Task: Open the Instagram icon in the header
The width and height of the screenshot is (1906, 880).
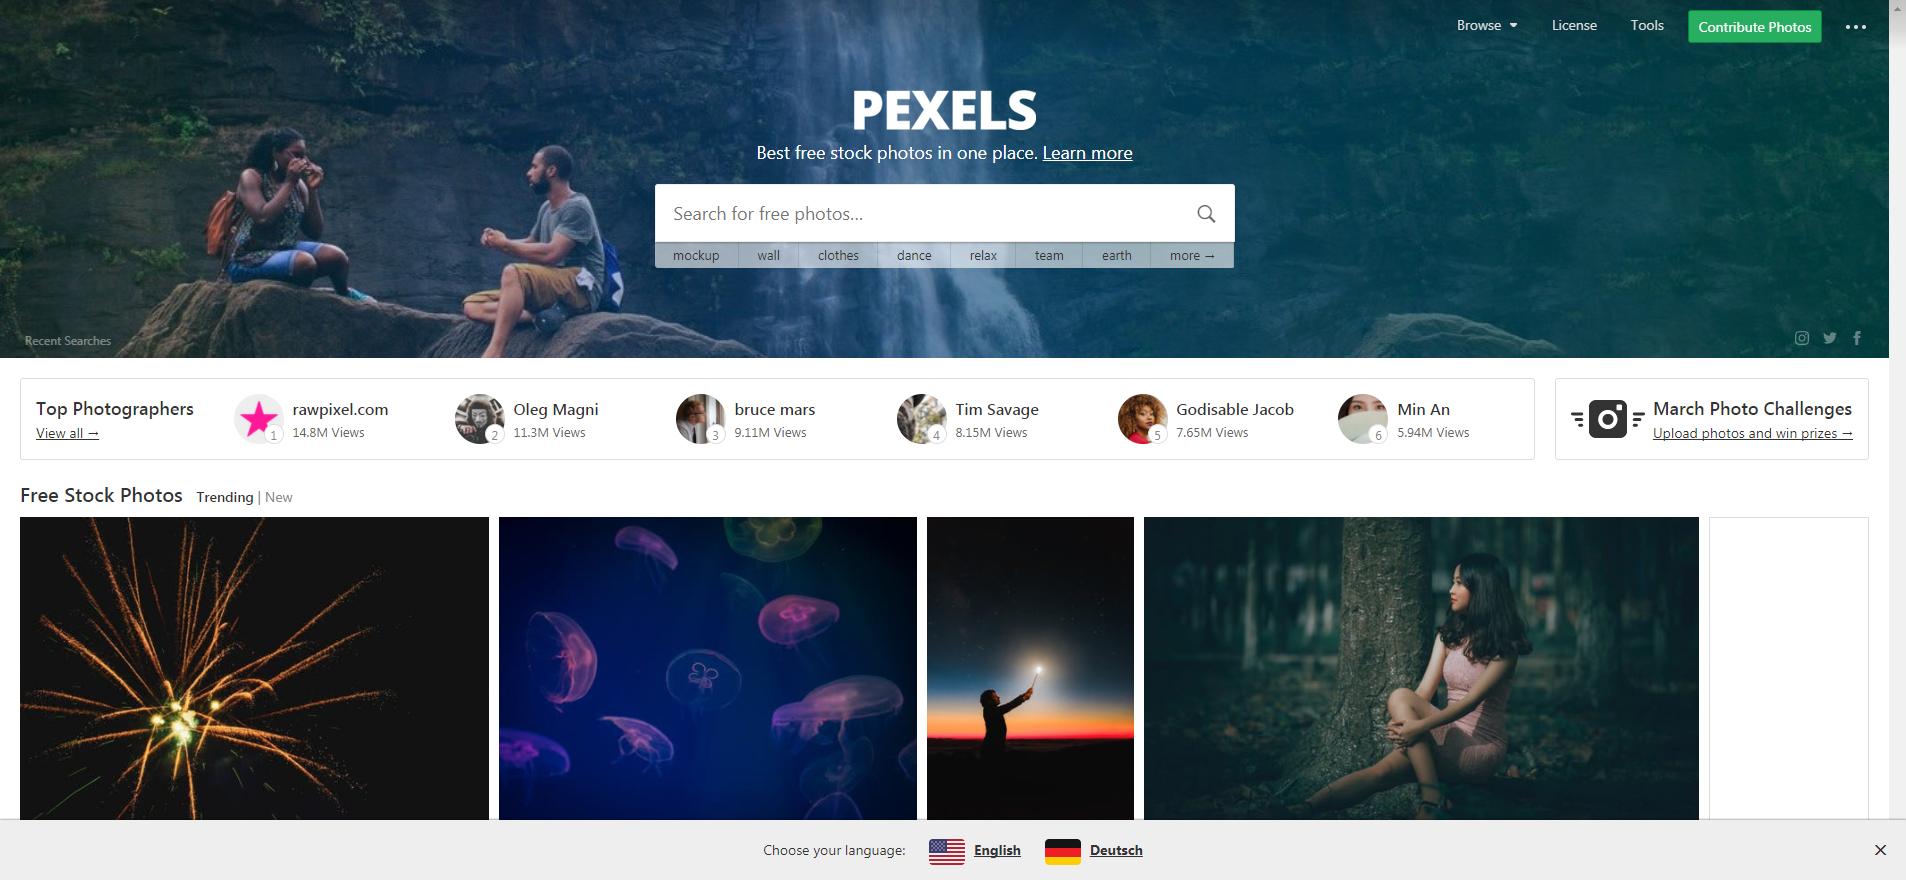Action: point(1801,338)
